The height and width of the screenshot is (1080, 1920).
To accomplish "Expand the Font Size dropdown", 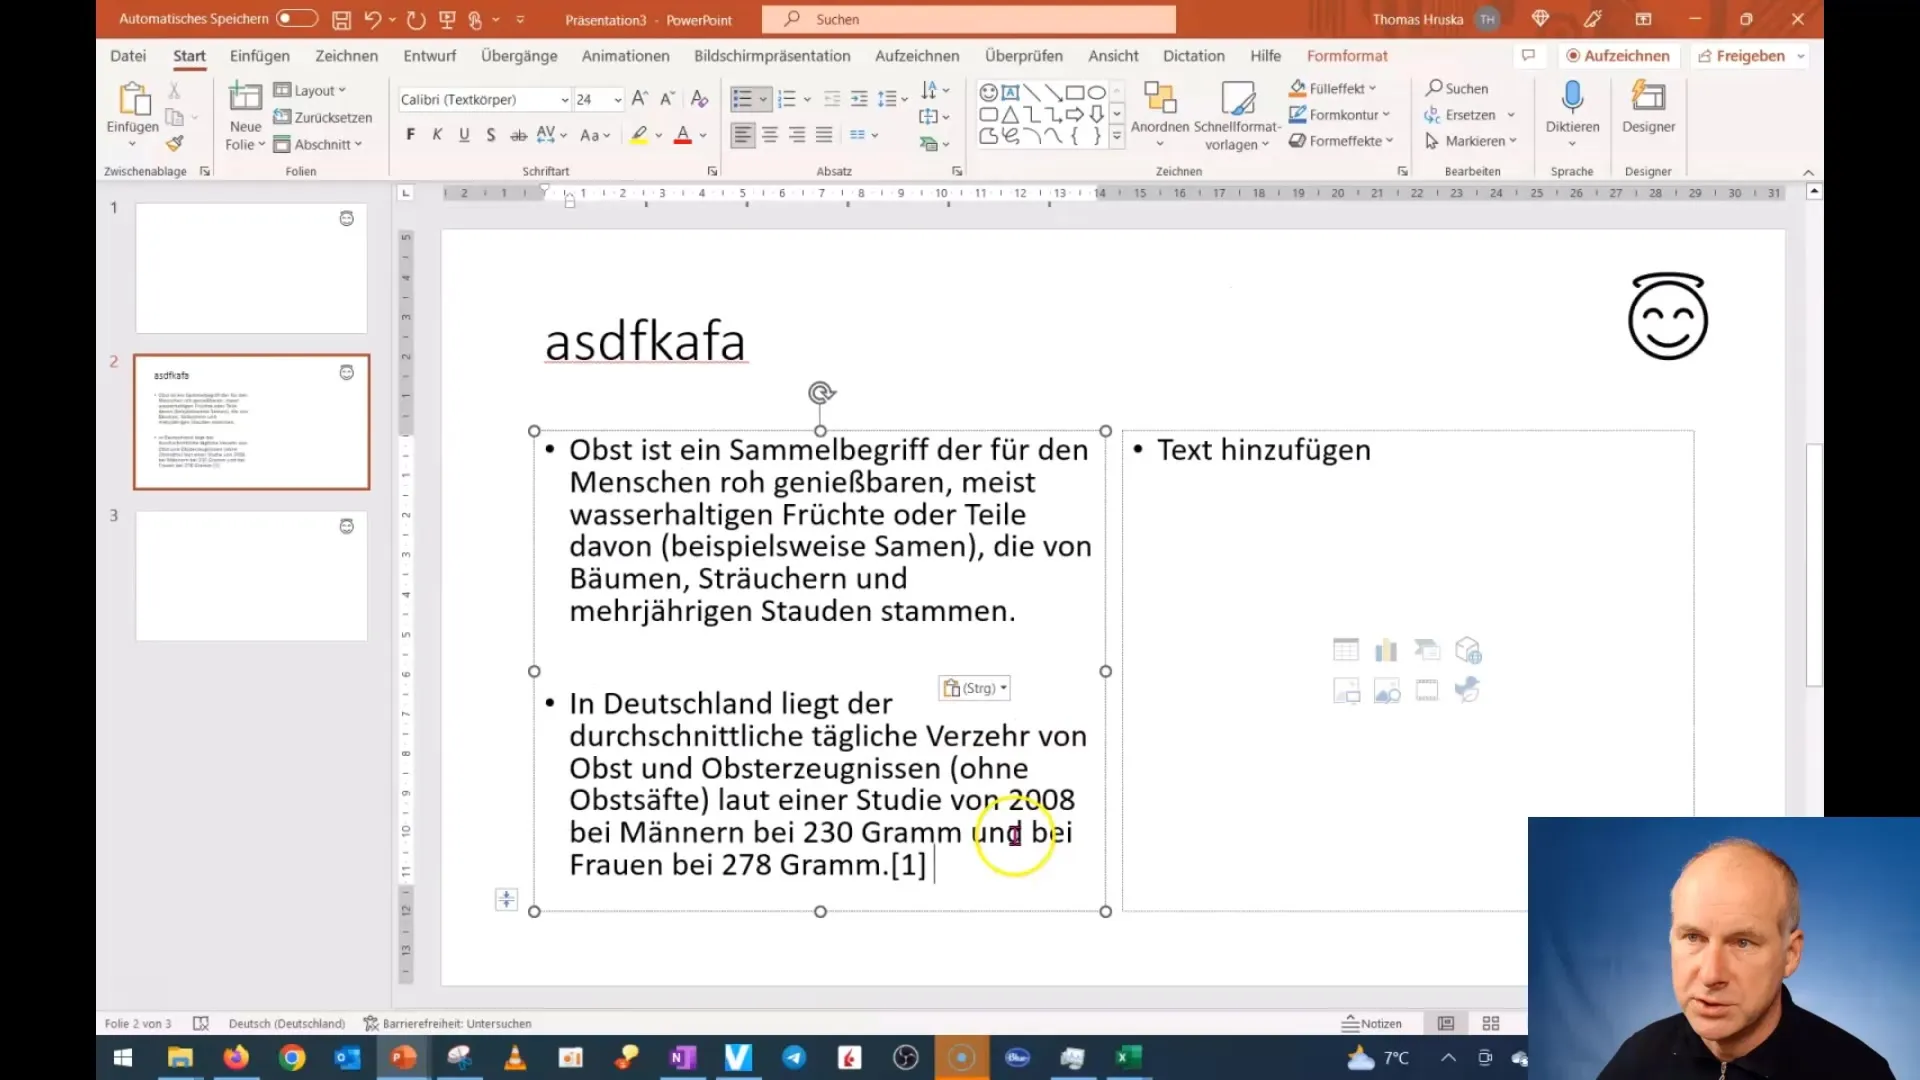I will tap(617, 98).
